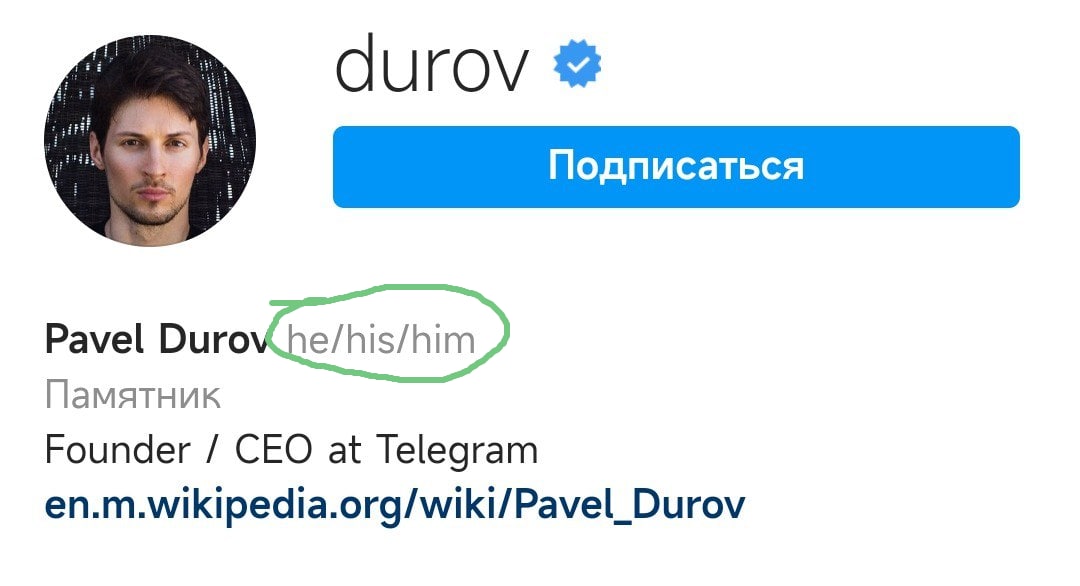Select the durov username heading
This screenshot has height=586, width=1080.
pyautogui.click(x=432, y=63)
